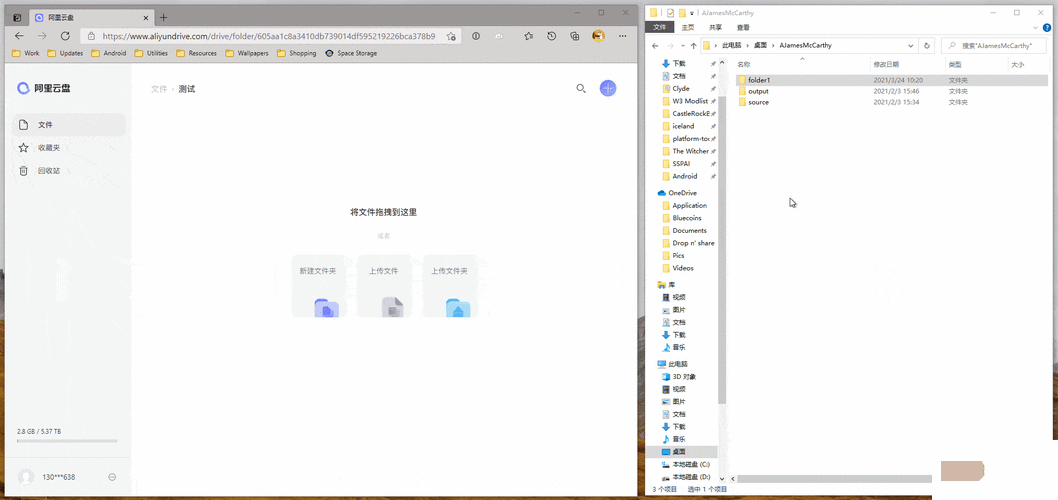This screenshot has width=1058, height=500.
Task: Reload the Aliyun Drive page
Action: pyautogui.click(x=65, y=36)
